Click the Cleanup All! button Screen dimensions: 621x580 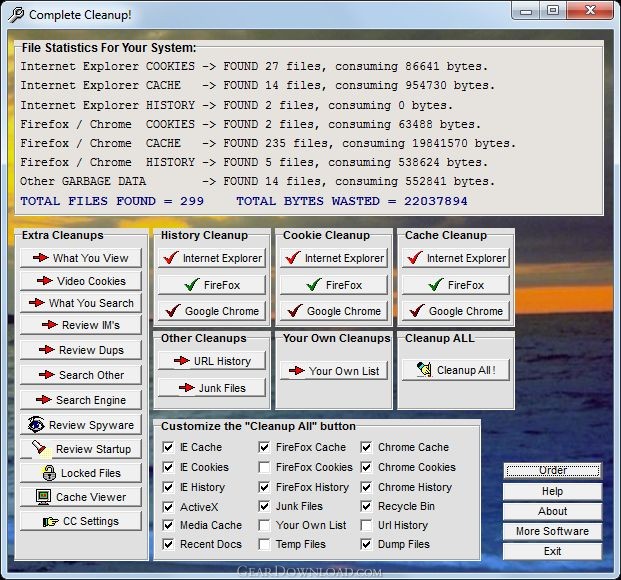[x=456, y=370]
